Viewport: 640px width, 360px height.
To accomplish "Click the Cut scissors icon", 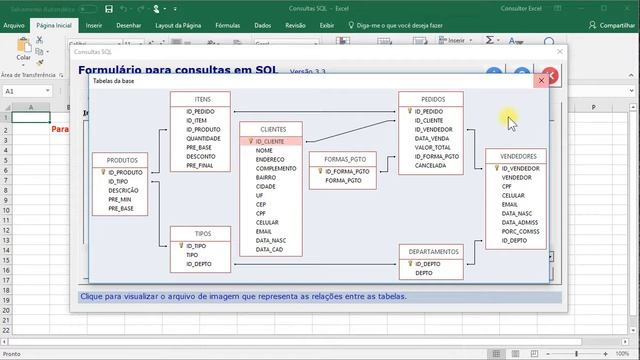I will click(40, 40).
